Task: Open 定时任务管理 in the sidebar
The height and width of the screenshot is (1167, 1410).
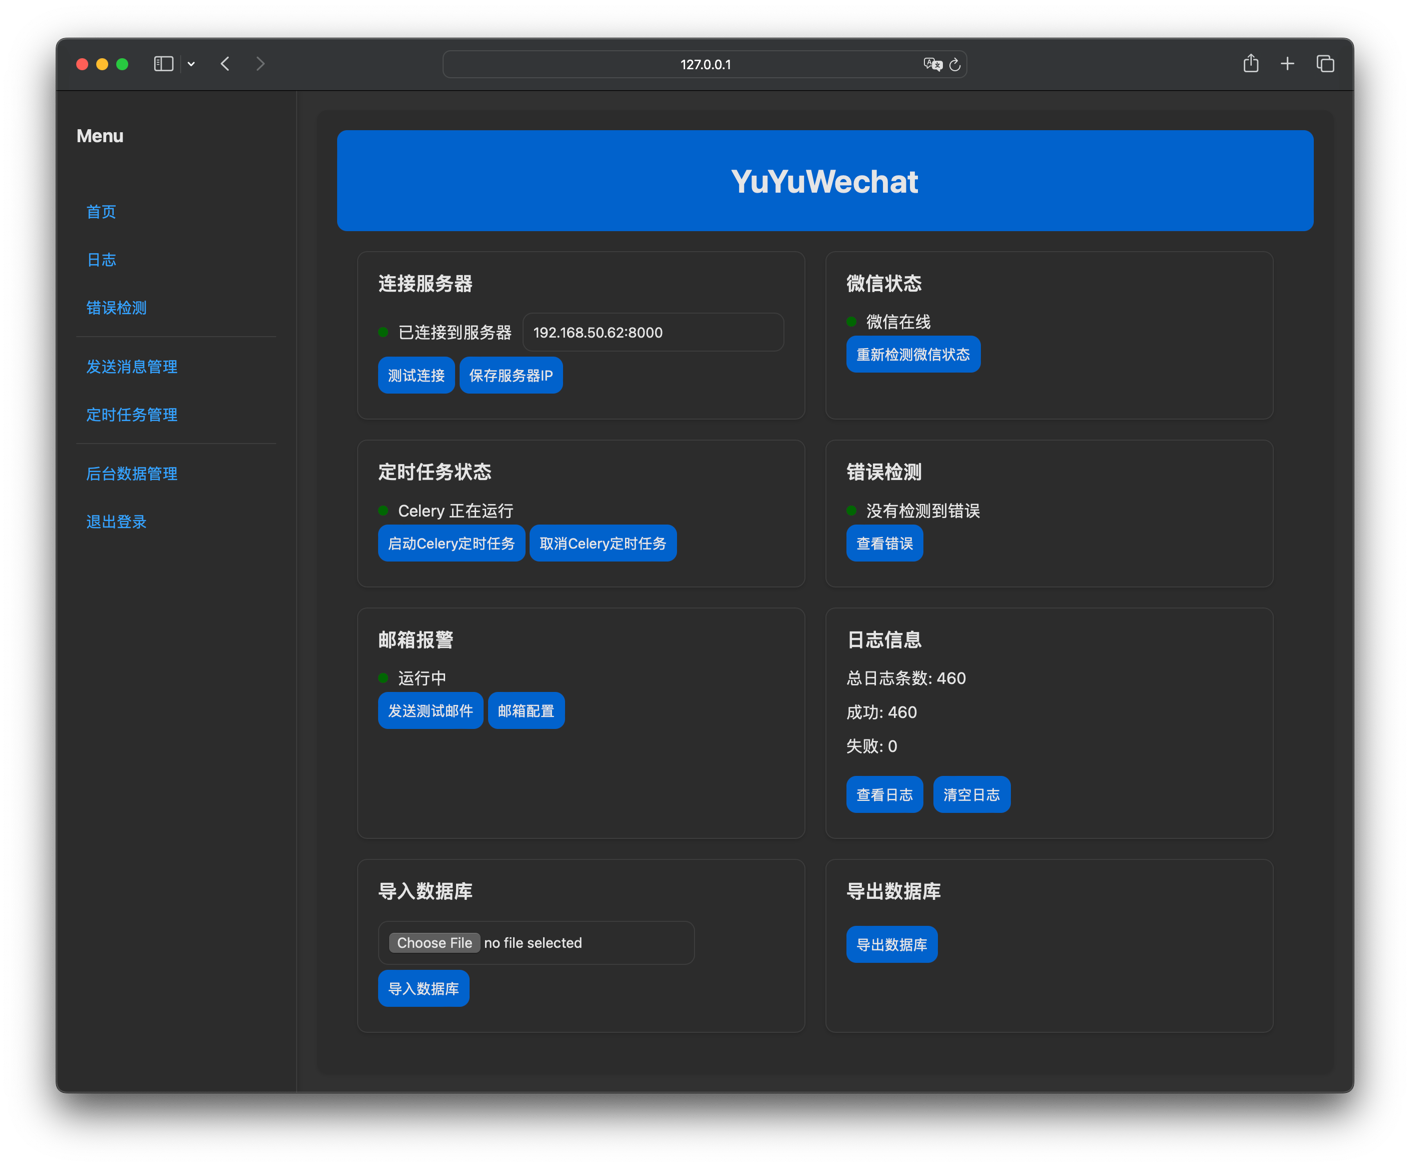Action: (x=131, y=415)
